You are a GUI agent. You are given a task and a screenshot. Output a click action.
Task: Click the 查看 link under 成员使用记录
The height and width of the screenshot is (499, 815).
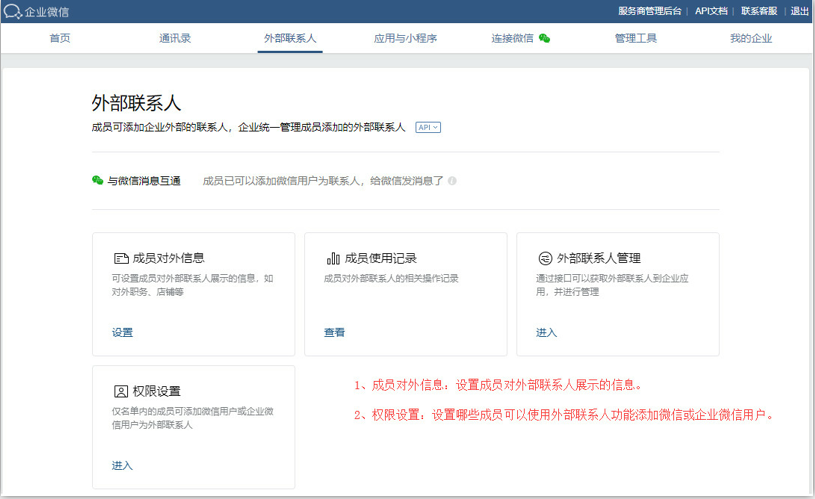click(x=334, y=333)
